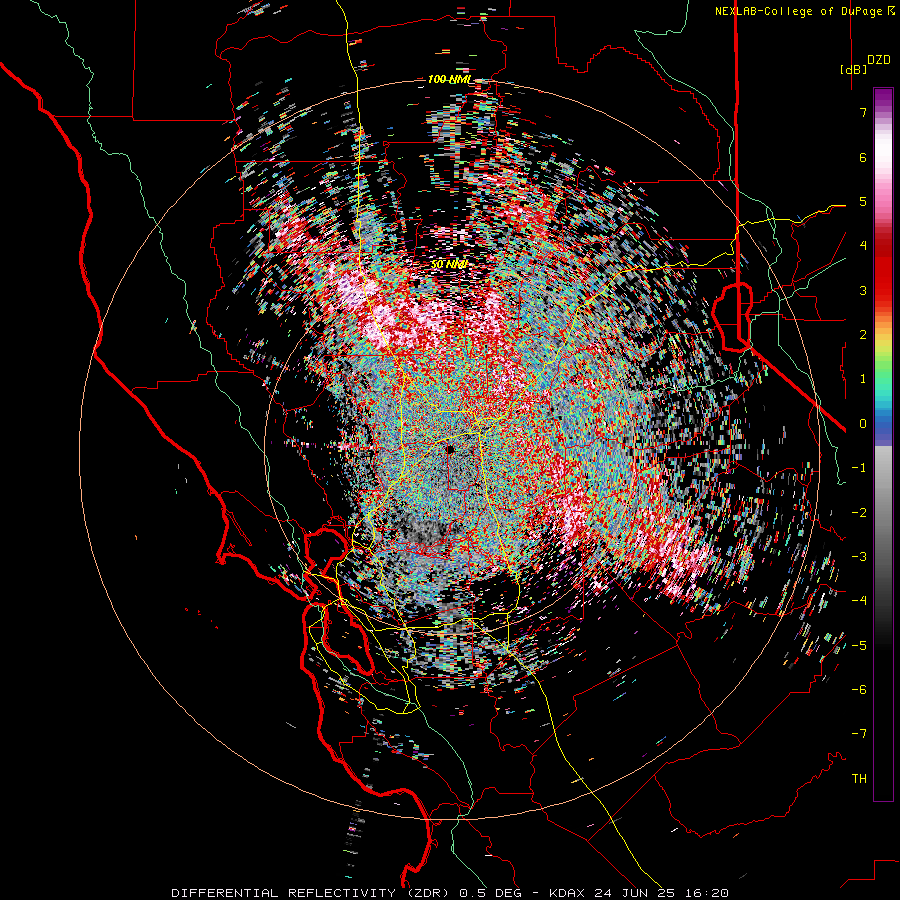Click the ZDR color scale bar
This screenshot has height=900, width=900.
point(883,444)
